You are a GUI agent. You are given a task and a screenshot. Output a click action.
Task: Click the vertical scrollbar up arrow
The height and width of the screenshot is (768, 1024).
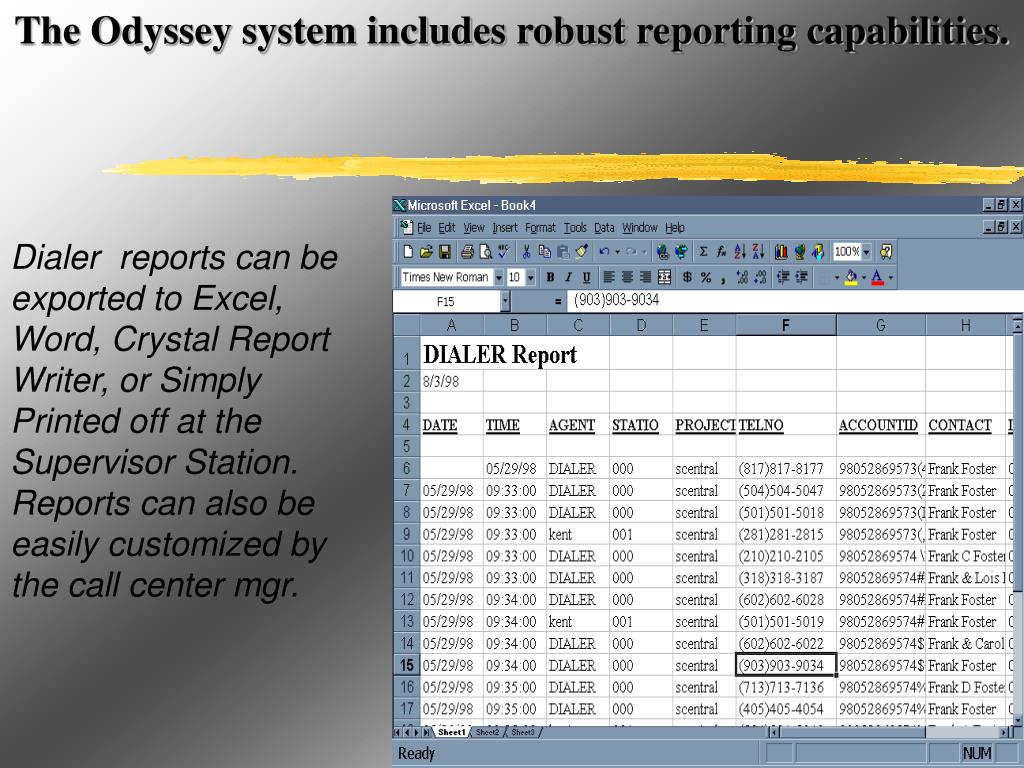click(x=1016, y=325)
